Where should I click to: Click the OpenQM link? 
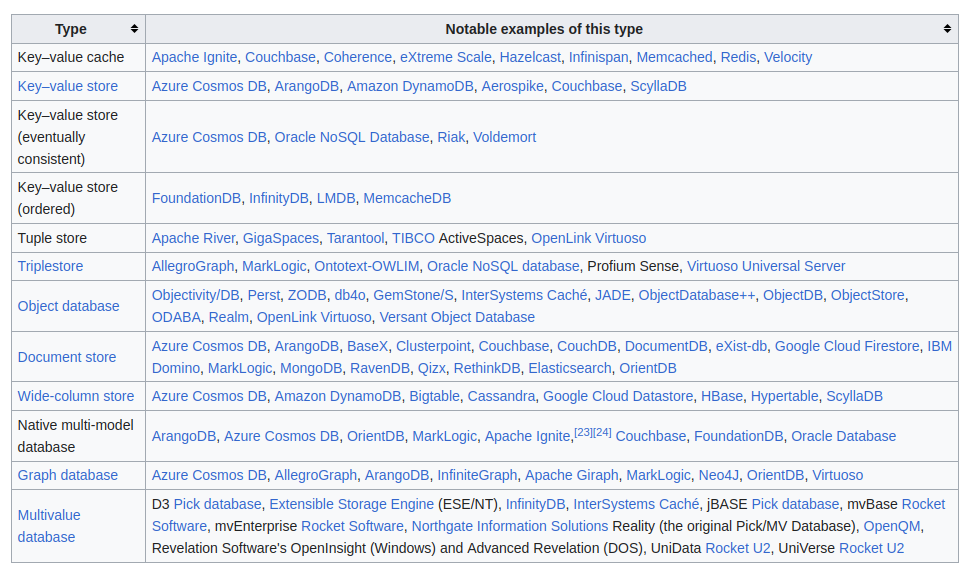893,526
